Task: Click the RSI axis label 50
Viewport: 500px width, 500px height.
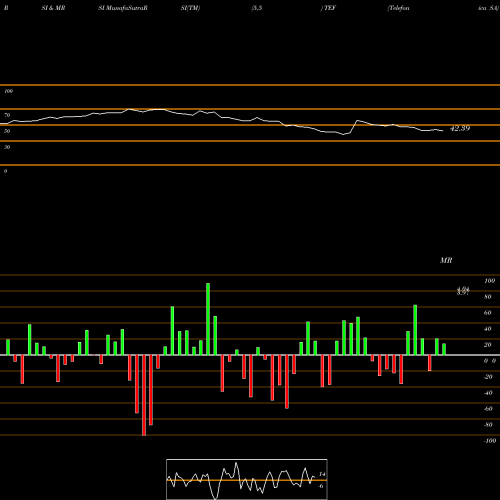Action: (7, 131)
